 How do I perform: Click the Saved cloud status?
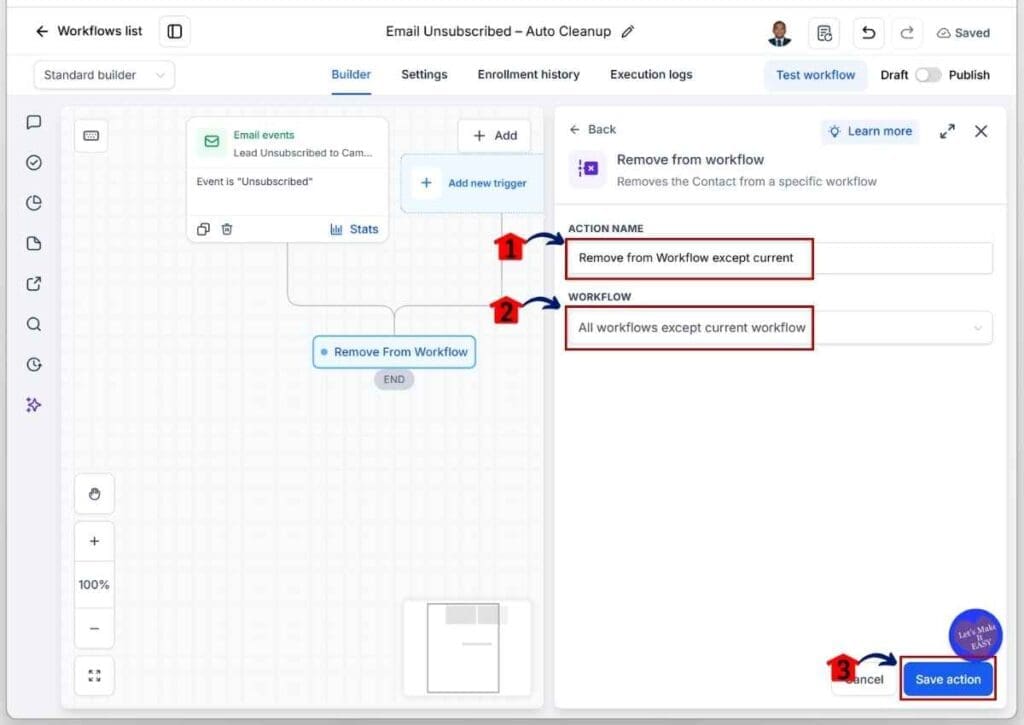963,33
